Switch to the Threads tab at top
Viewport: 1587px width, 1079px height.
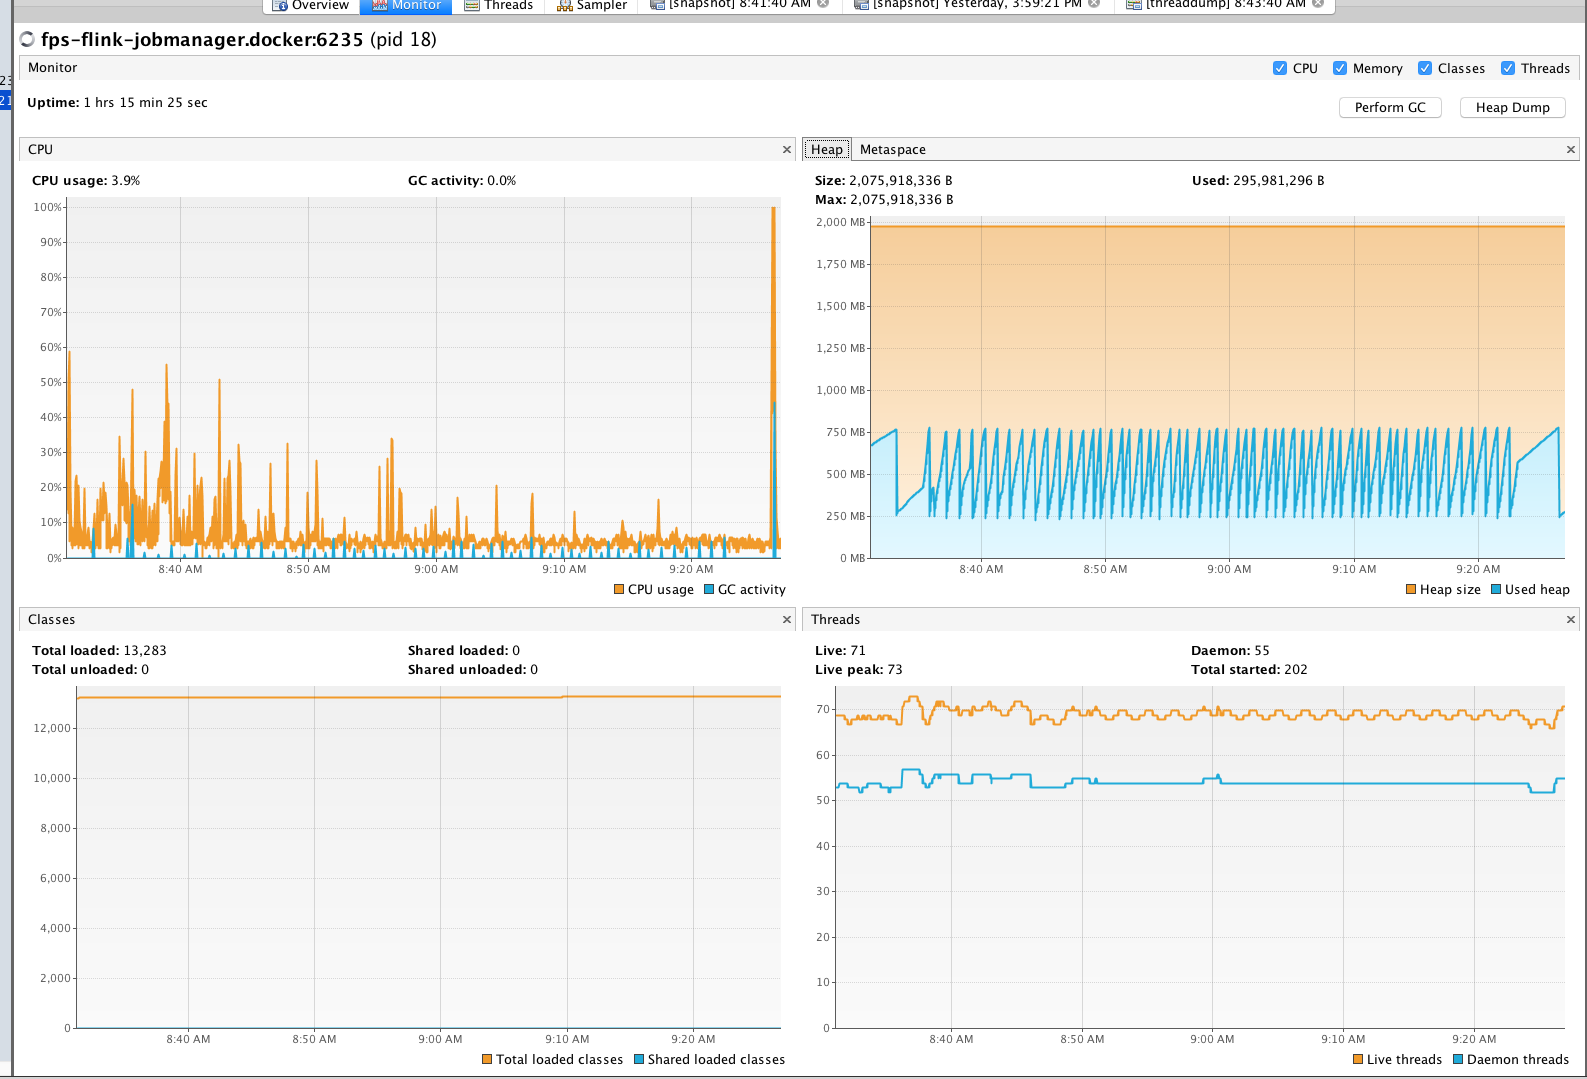(x=498, y=5)
